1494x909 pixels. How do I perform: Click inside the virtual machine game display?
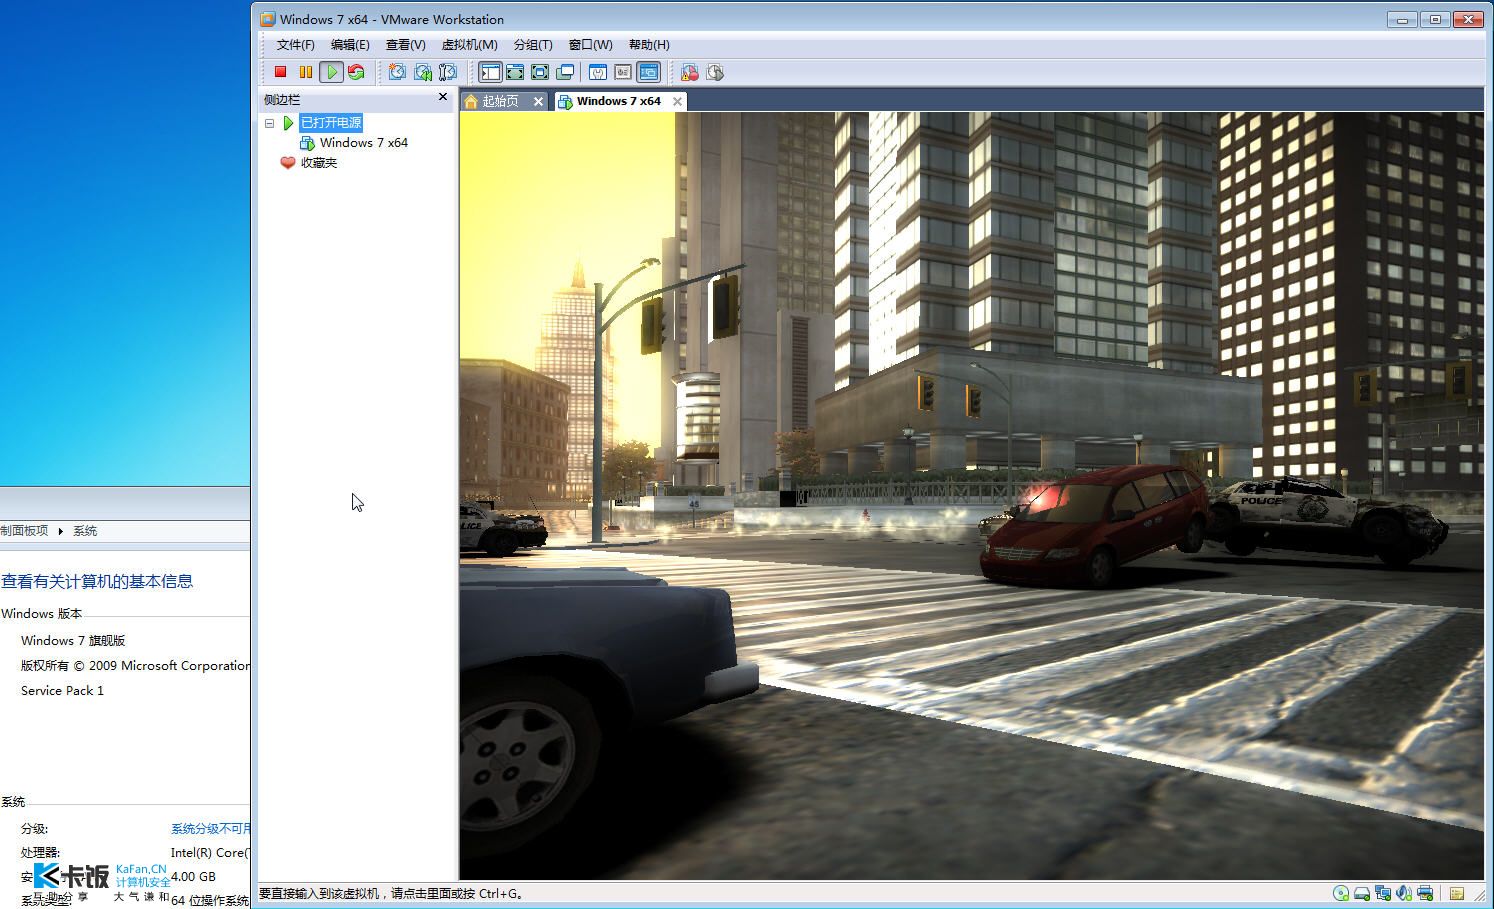click(x=972, y=496)
